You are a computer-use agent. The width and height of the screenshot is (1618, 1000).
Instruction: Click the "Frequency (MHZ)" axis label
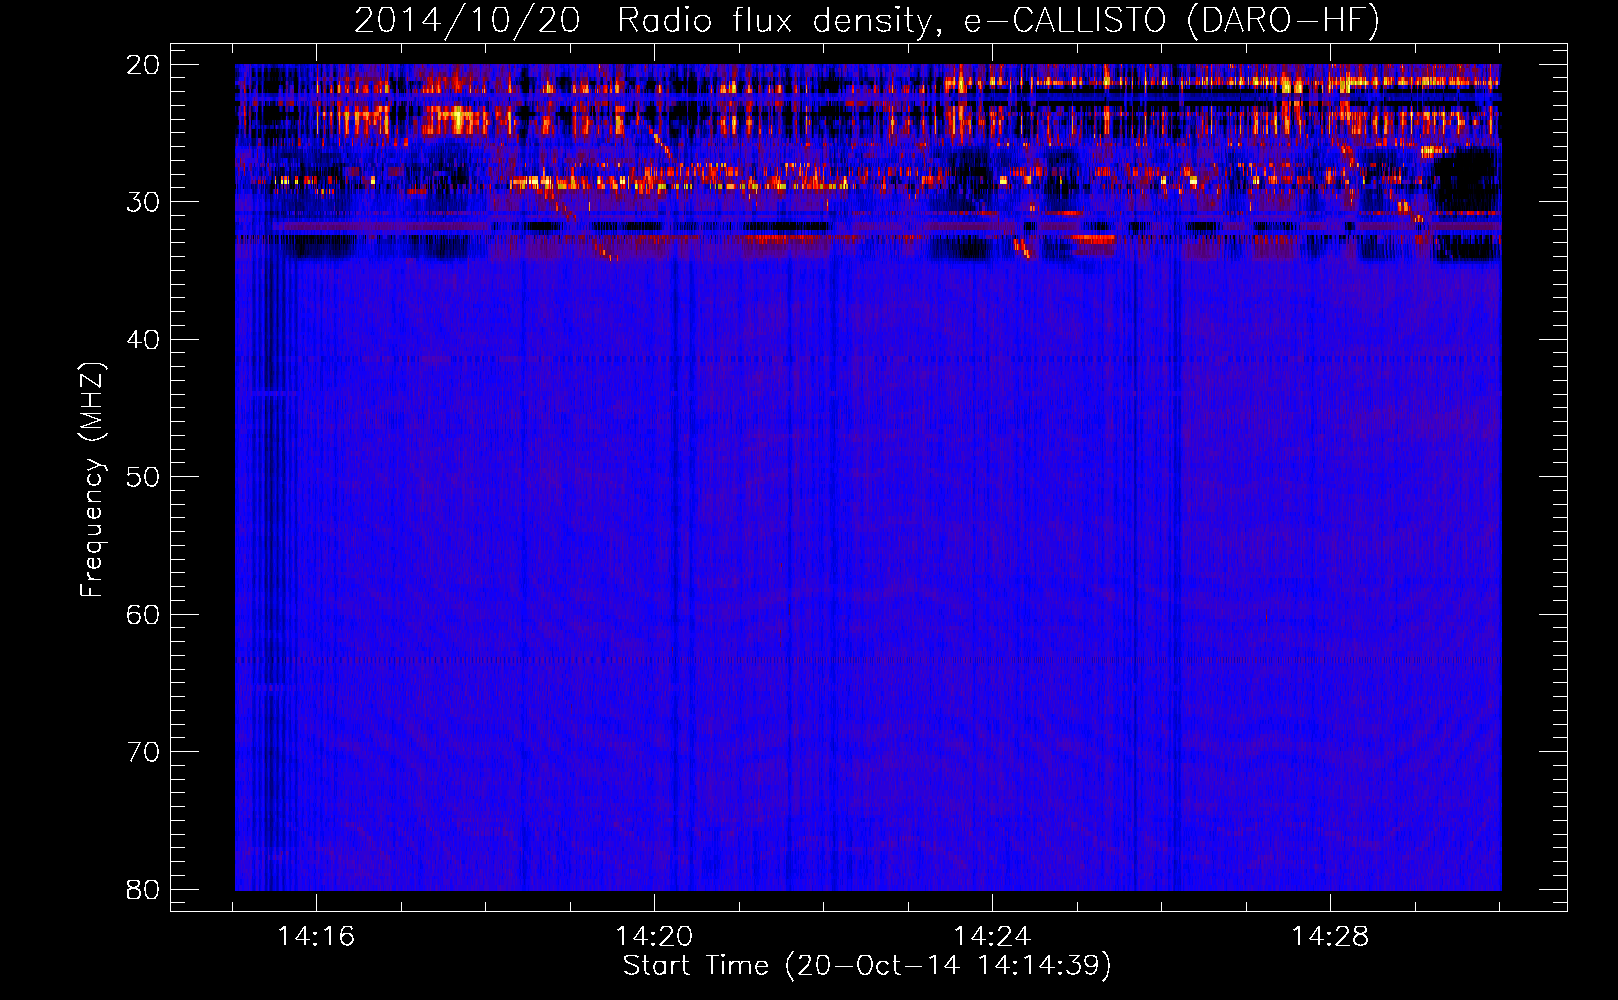pos(92,480)
